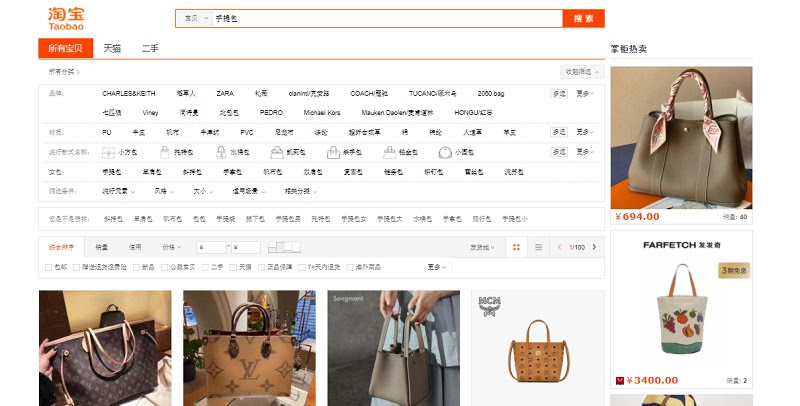Select the 小圆包 round bag style icon
The image size is (800, 406).
(445, 152)
